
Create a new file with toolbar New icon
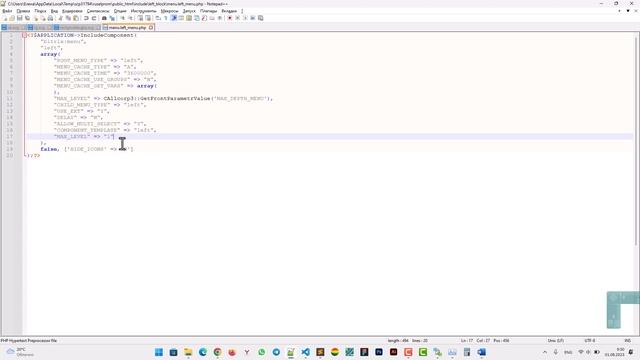[x=5, y=18]
